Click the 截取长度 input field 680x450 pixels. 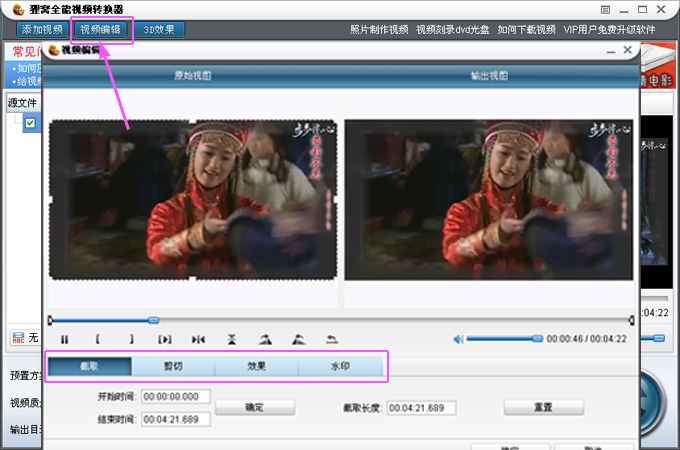pyautogui.click(x=422, y=408)
